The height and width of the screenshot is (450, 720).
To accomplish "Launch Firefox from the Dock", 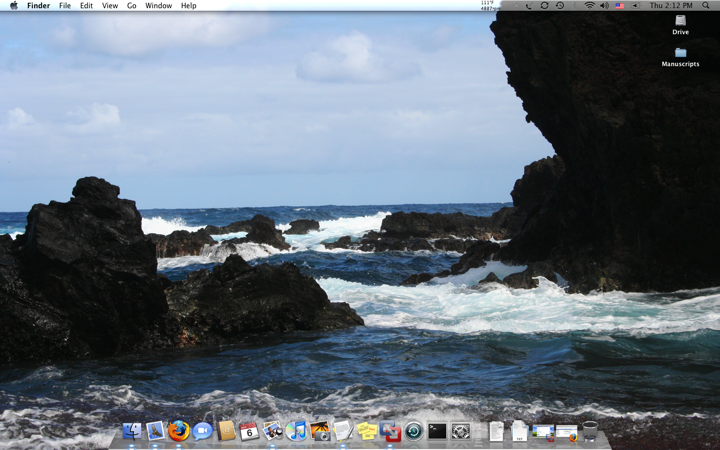I will (179, 431).
